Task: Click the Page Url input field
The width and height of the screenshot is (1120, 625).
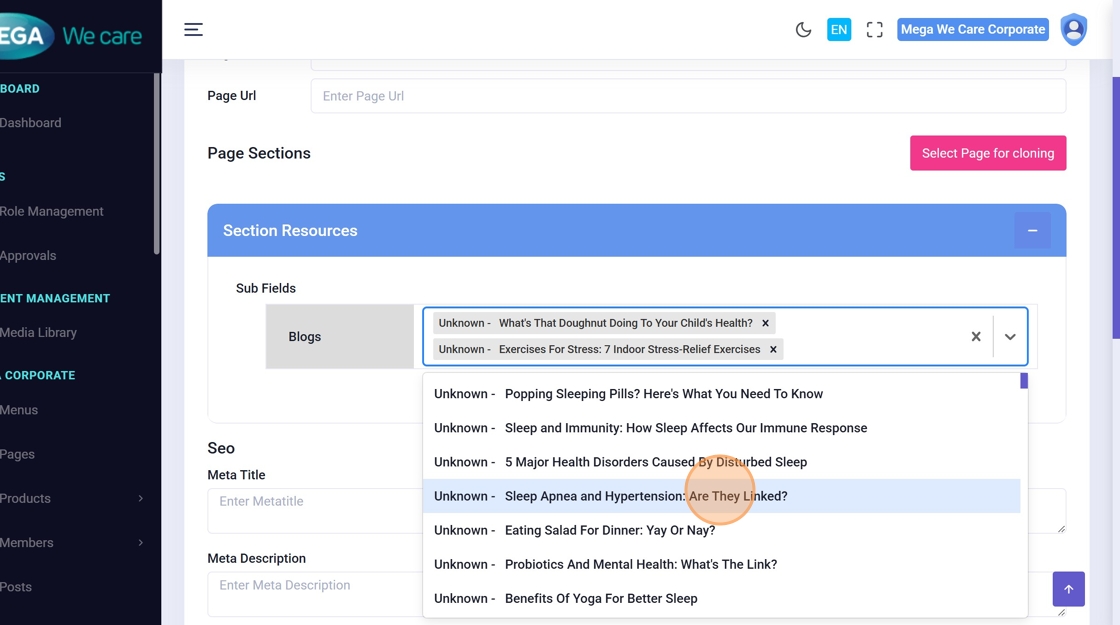Action: pos(687,96)
